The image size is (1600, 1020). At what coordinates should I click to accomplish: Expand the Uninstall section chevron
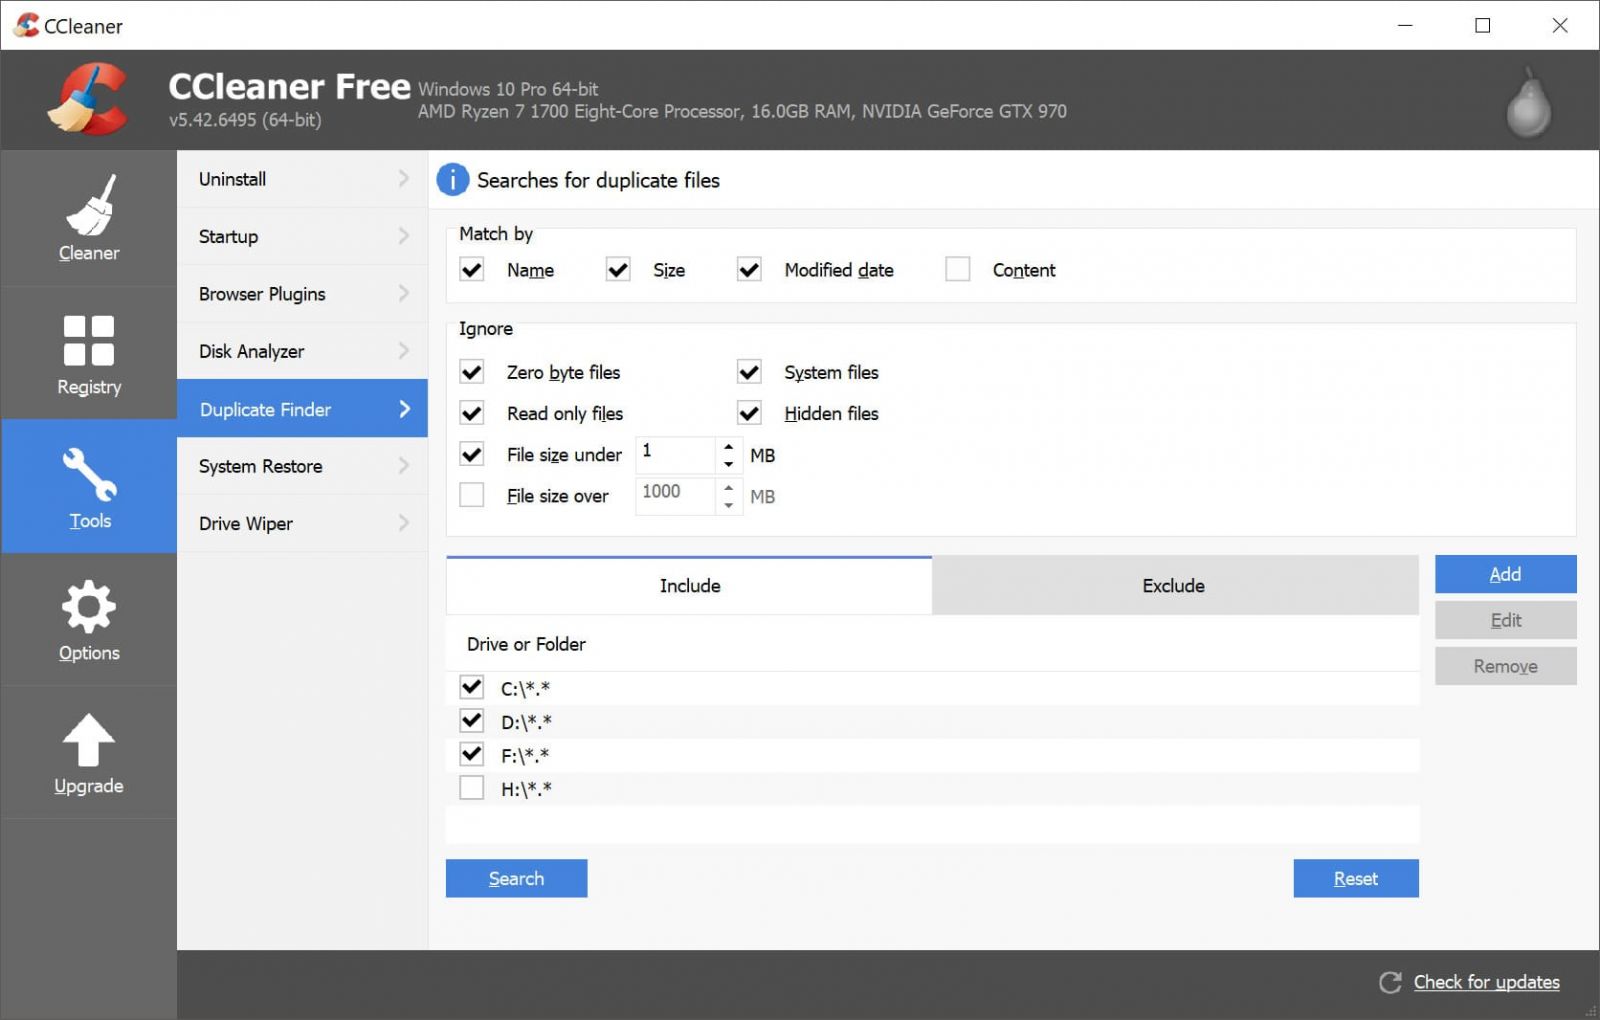404,179
